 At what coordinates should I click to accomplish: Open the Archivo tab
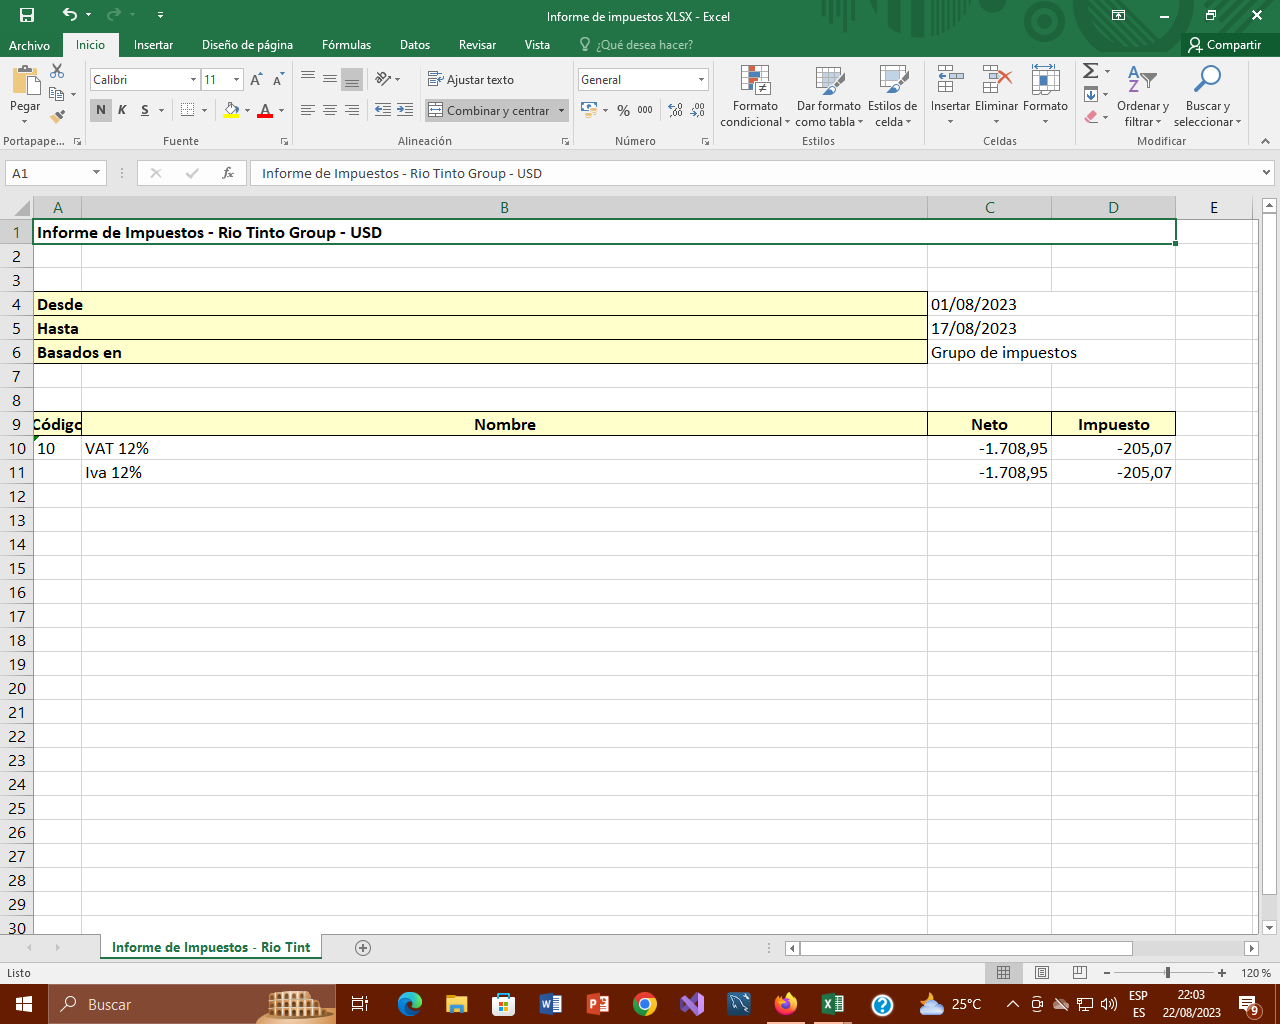point(29,45)
